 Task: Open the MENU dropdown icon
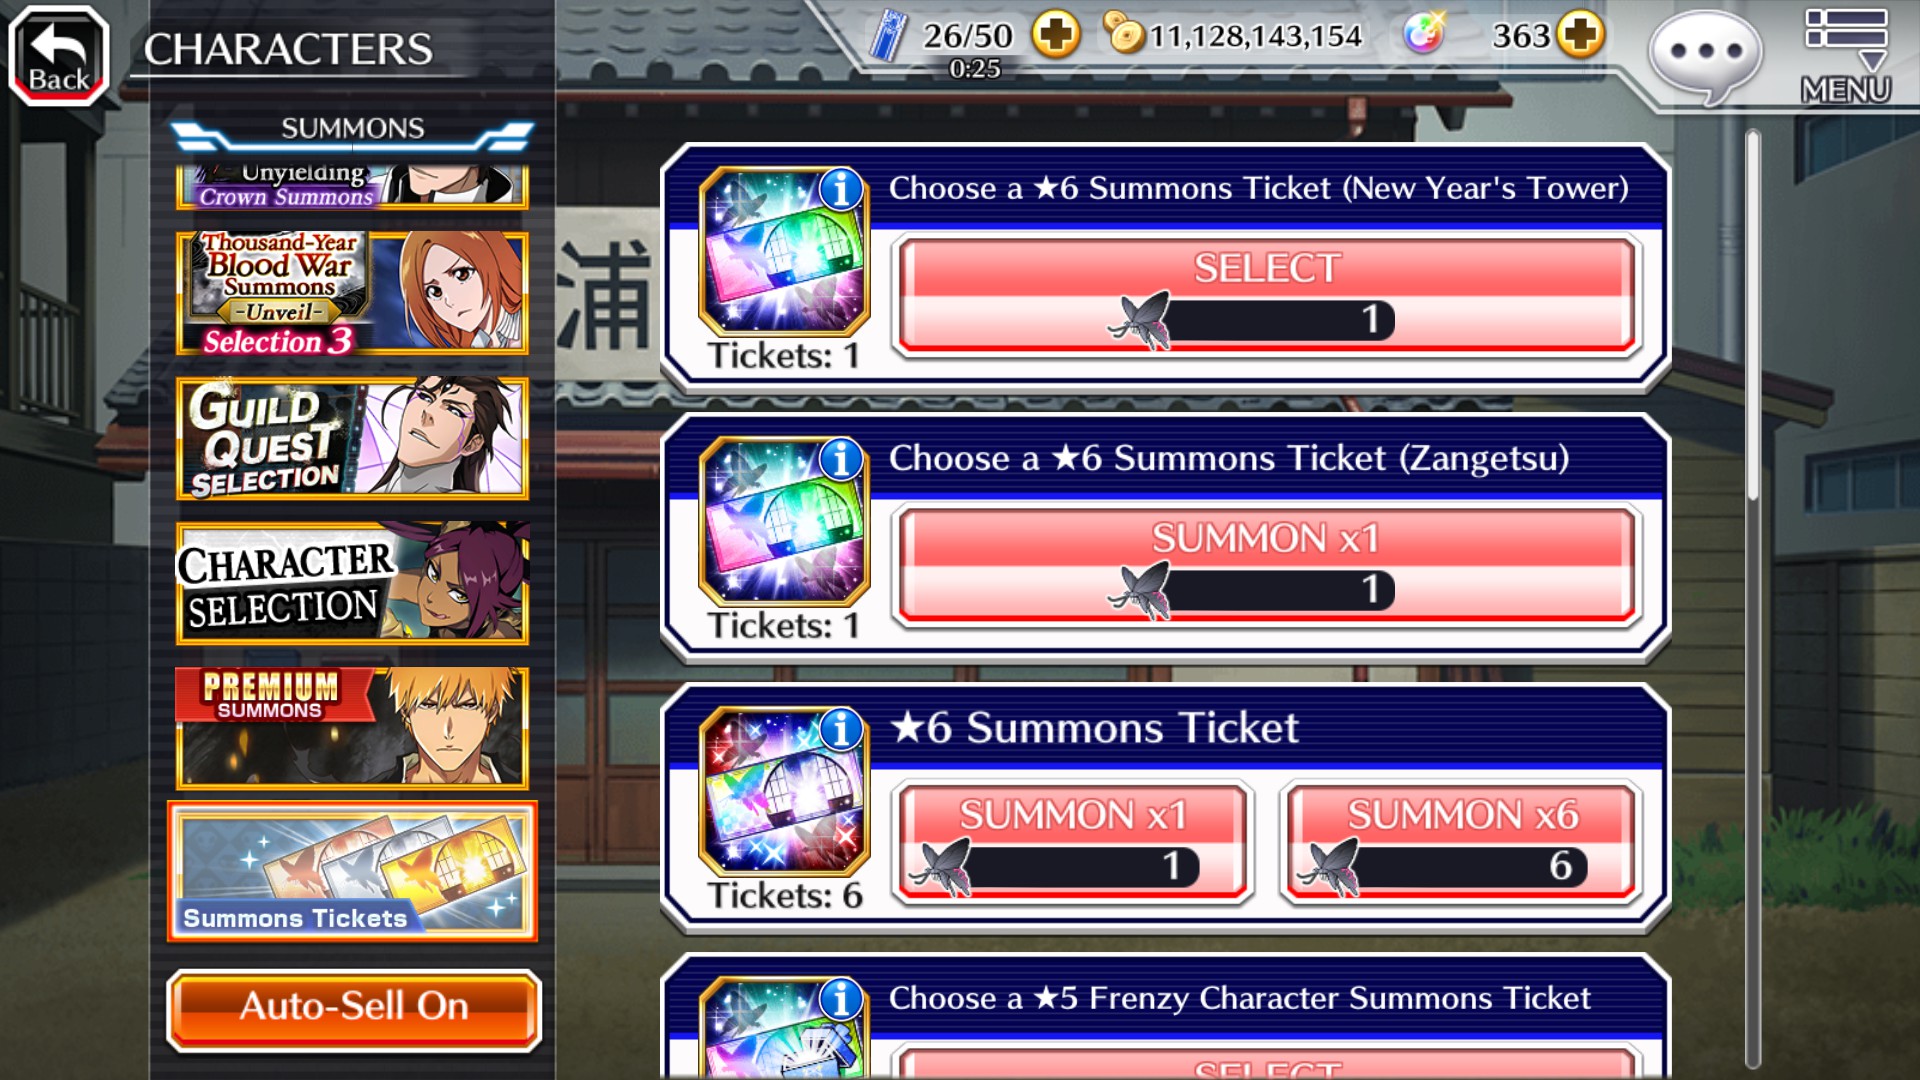coord(1846,55)
